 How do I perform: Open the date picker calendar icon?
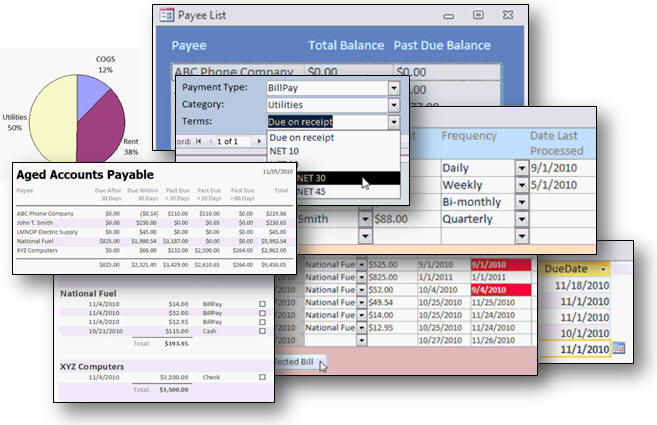pyautogui.click(x=618, y=348)
